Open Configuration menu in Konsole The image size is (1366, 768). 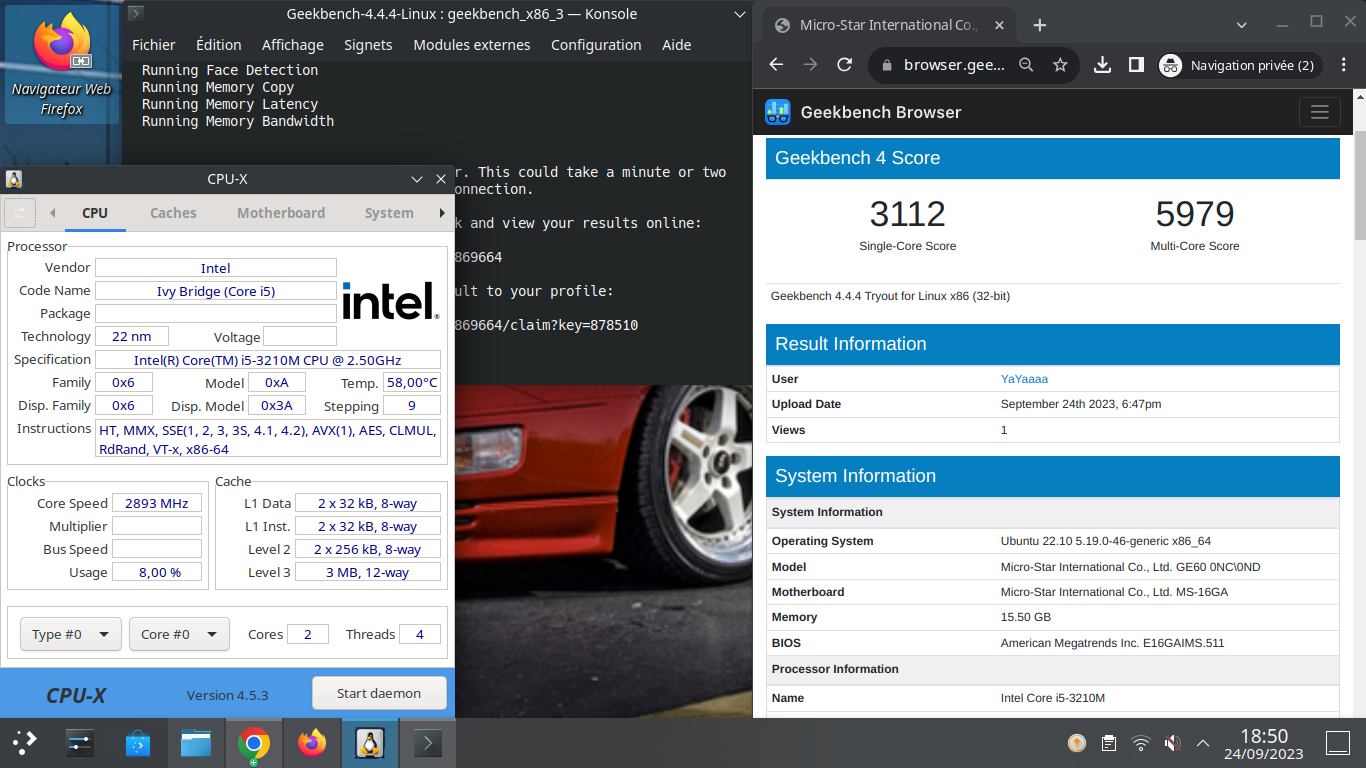coord(596,45)
